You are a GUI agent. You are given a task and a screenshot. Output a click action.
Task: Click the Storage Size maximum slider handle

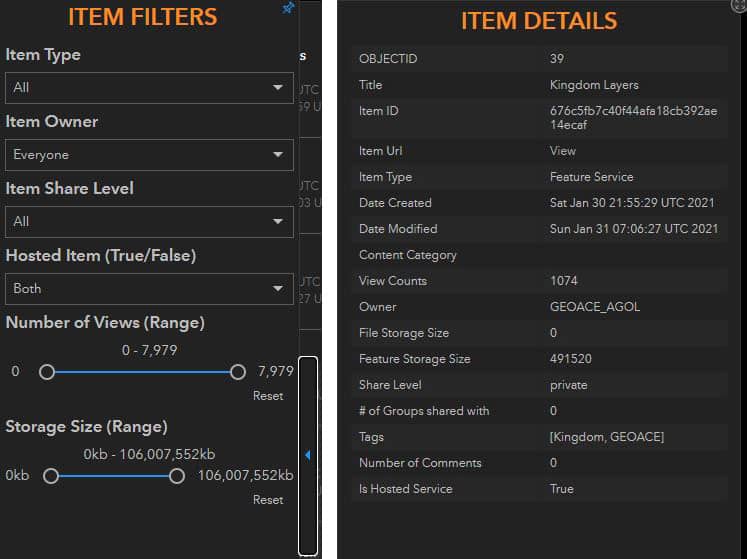(x=177, y=476)
